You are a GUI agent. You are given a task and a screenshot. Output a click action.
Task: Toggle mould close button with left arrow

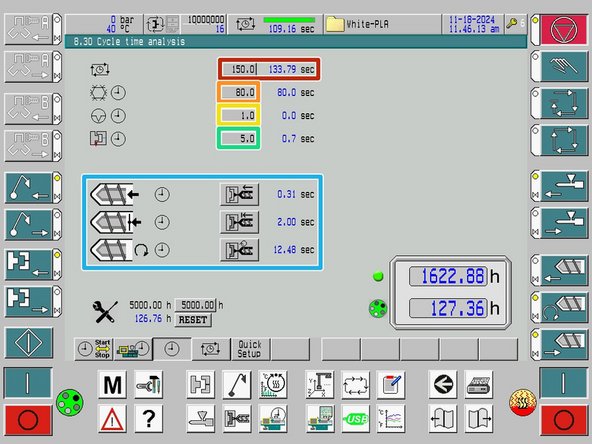click(29, 264)
